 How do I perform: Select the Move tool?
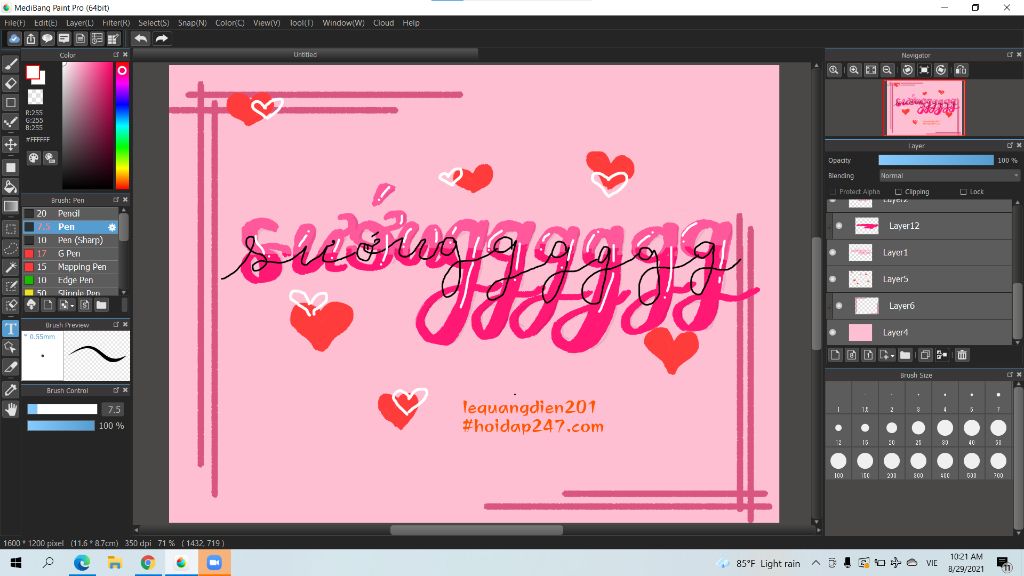point(10,144)
